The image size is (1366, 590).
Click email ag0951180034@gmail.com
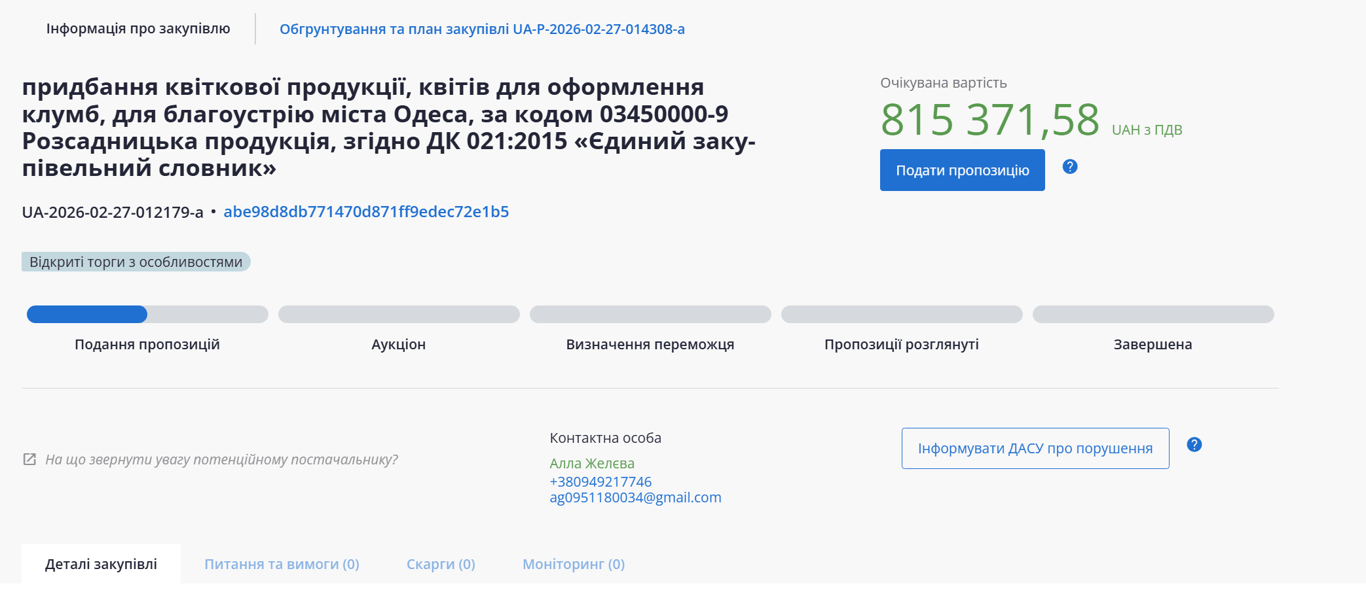pyautogui.click(x=635, y=498)
